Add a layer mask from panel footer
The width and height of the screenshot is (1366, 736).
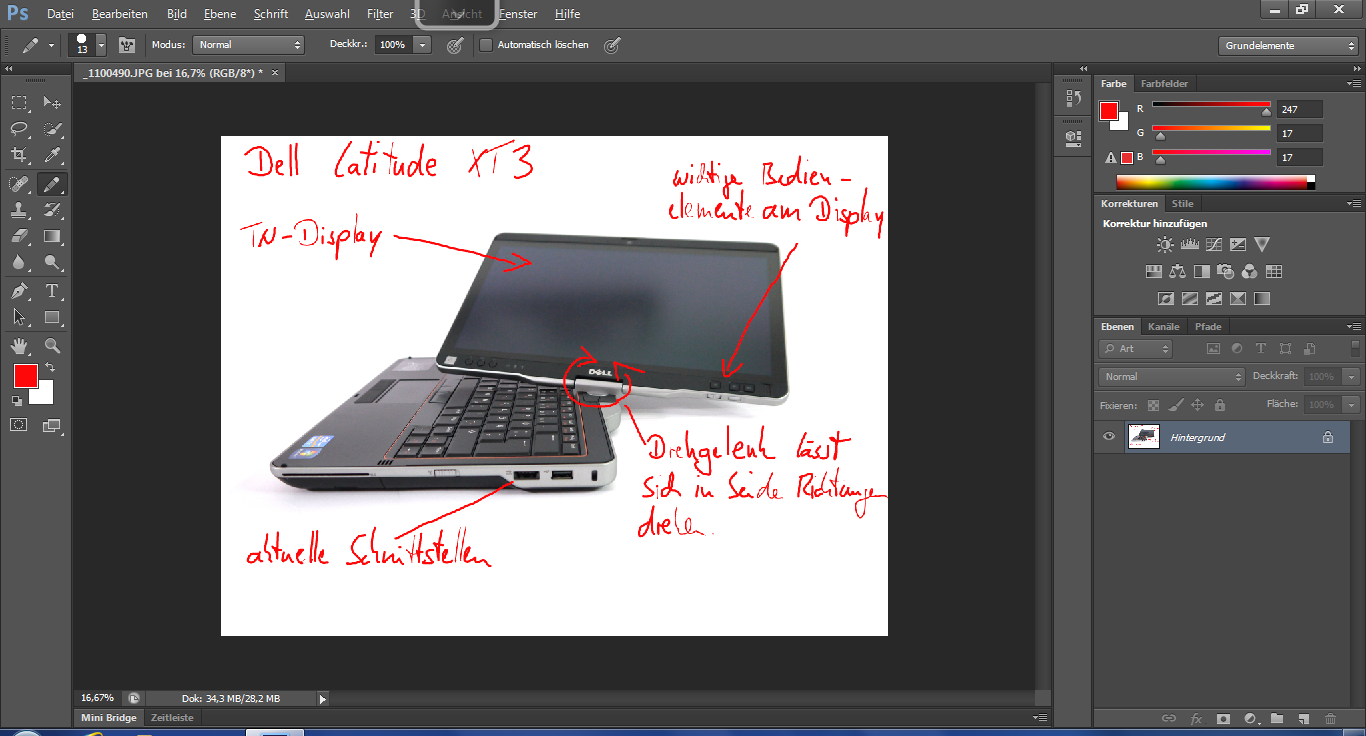point(1223,718)
